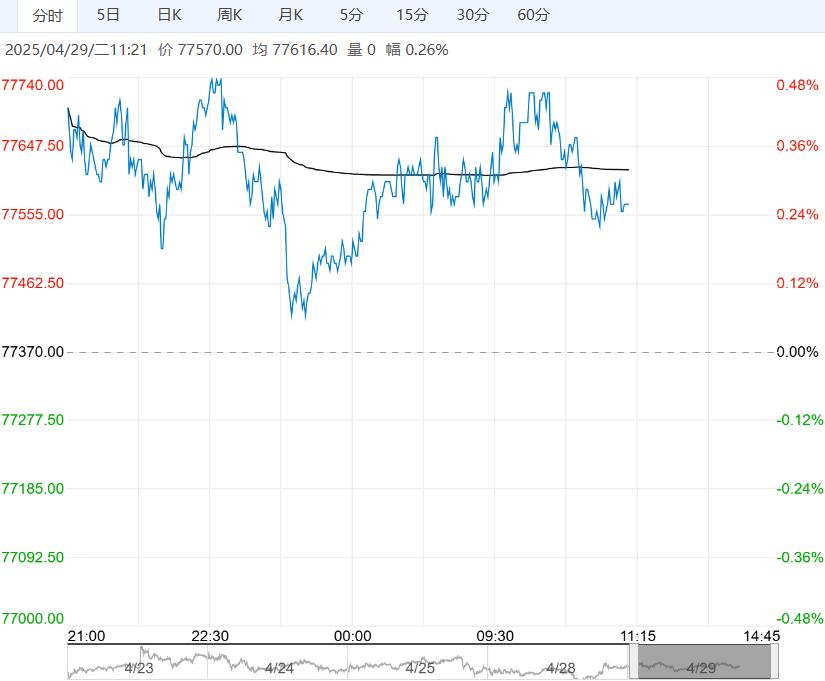Select the 分时 intraday chart tab

tap(47, 15)
